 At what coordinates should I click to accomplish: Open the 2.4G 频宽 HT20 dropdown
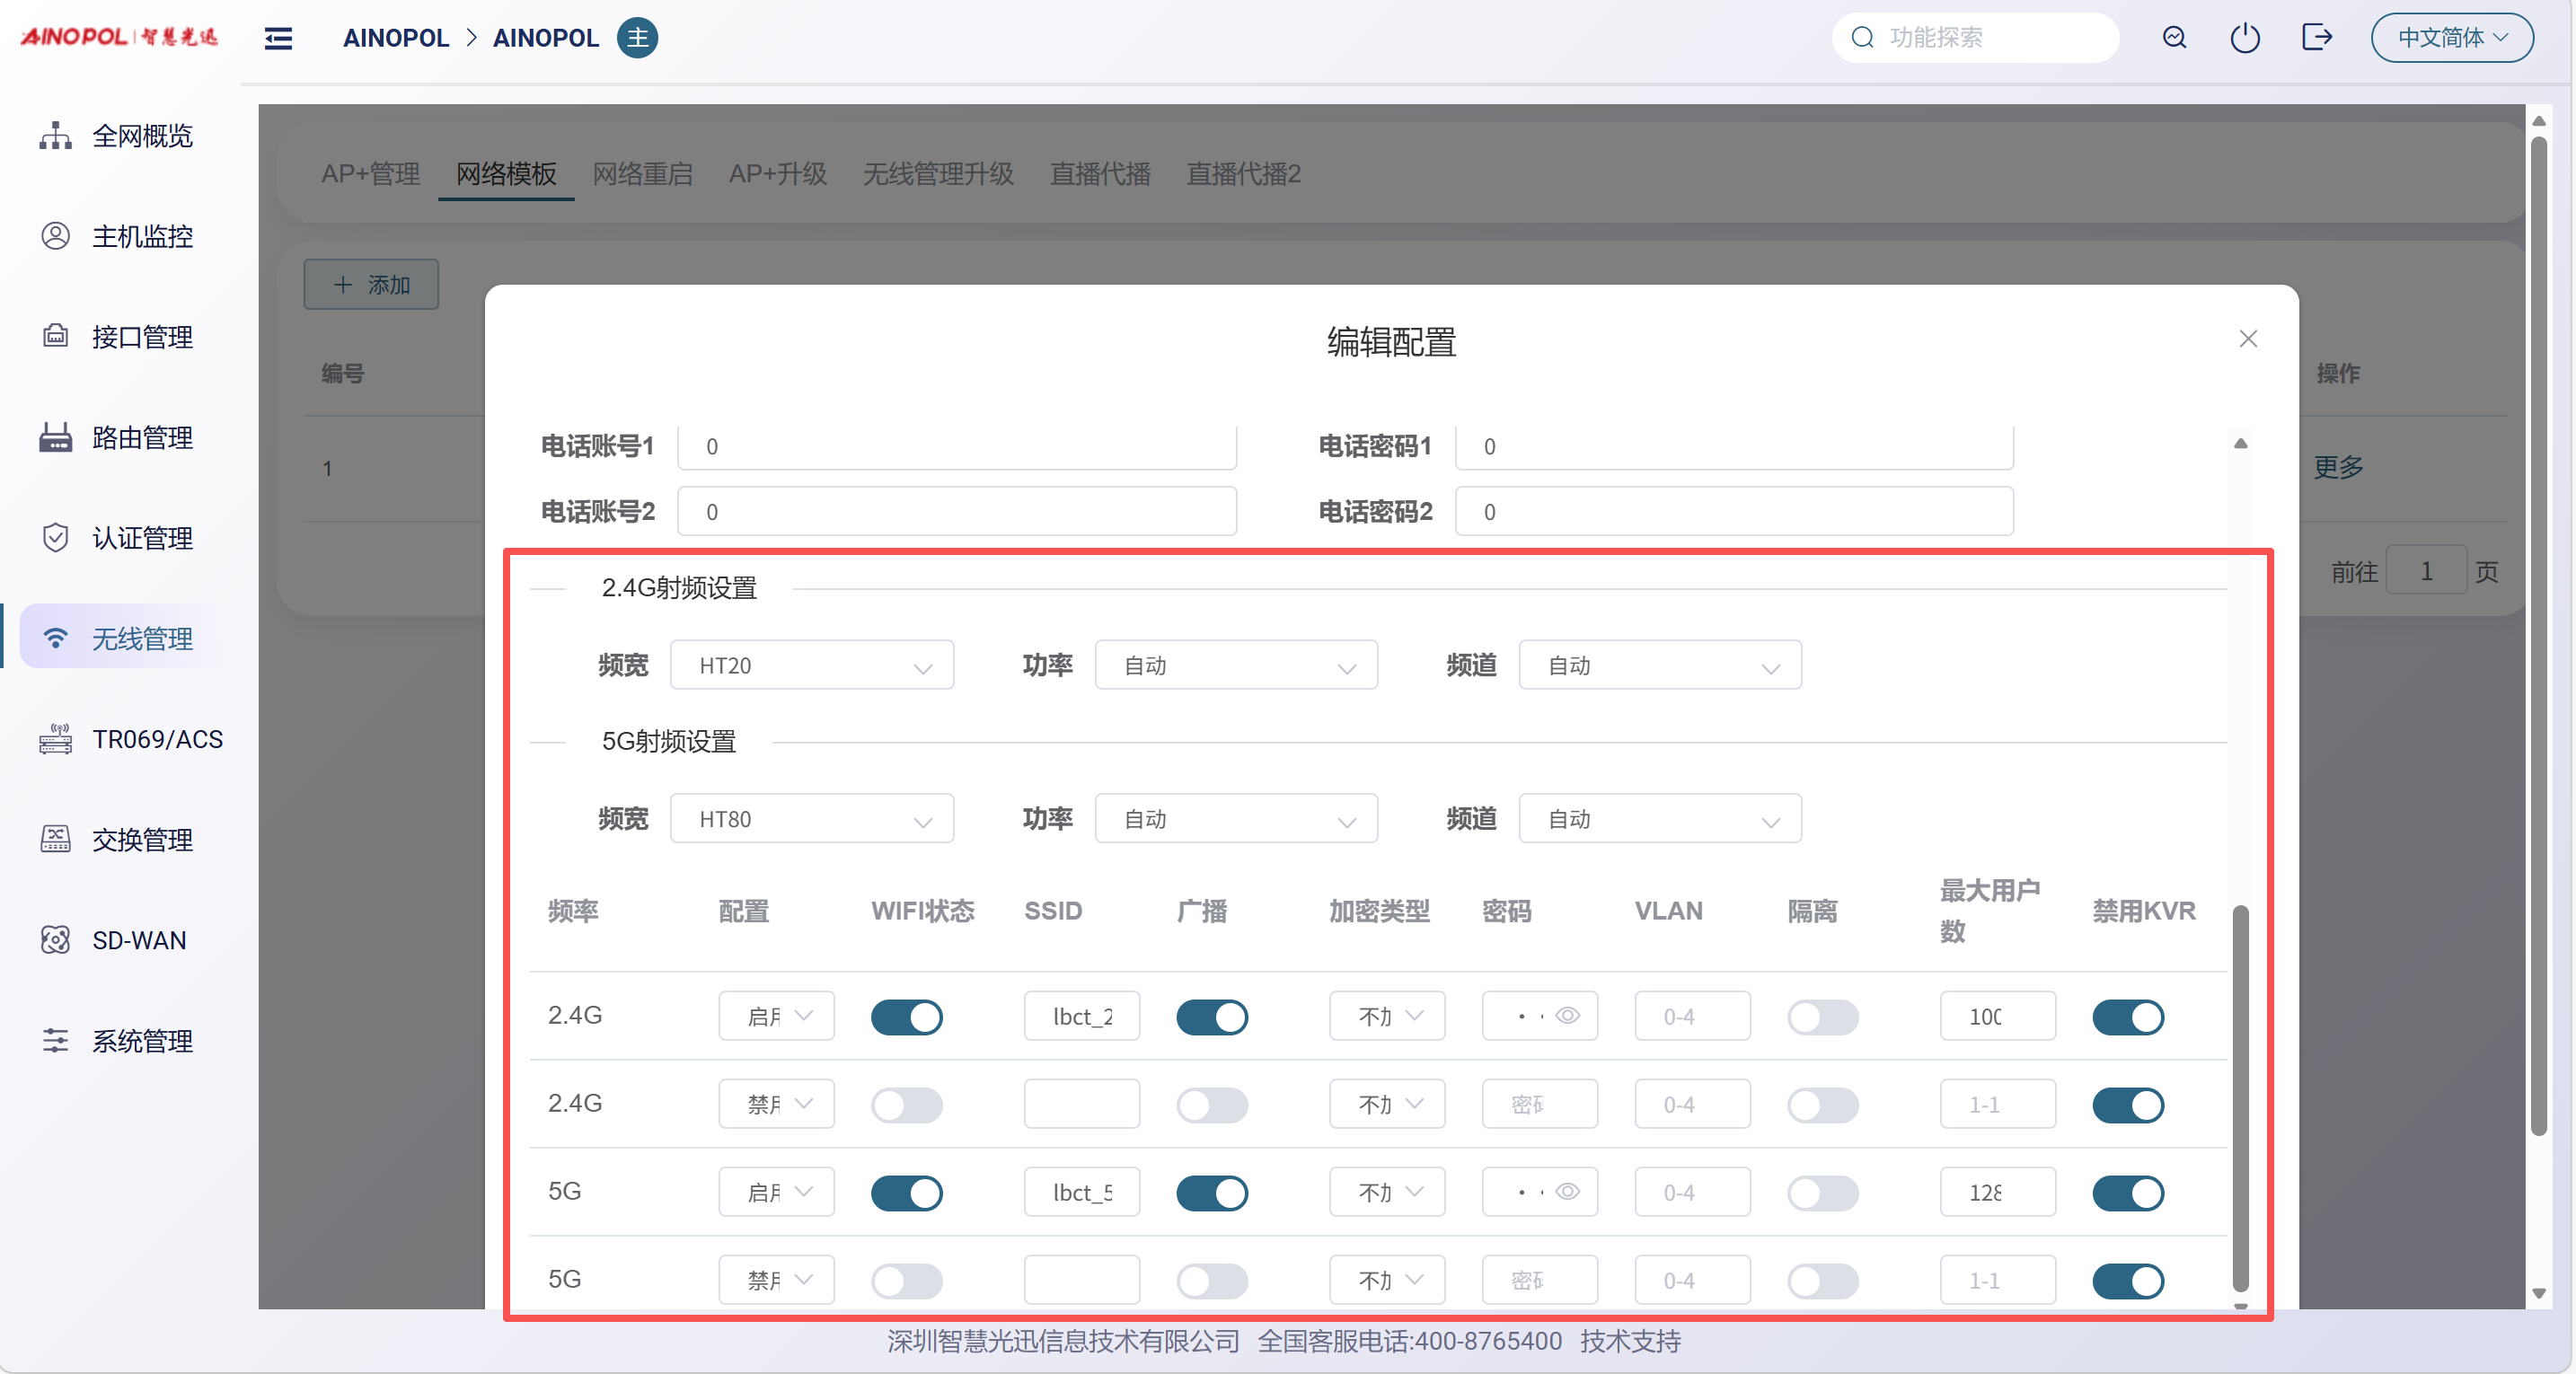811,666
